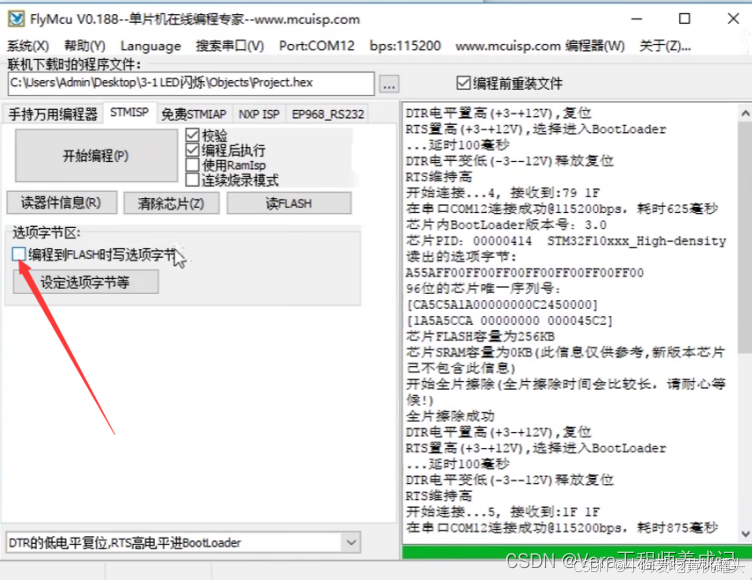Click the hex file path input field
Screen dimensions: 752x580
[191, 83]
